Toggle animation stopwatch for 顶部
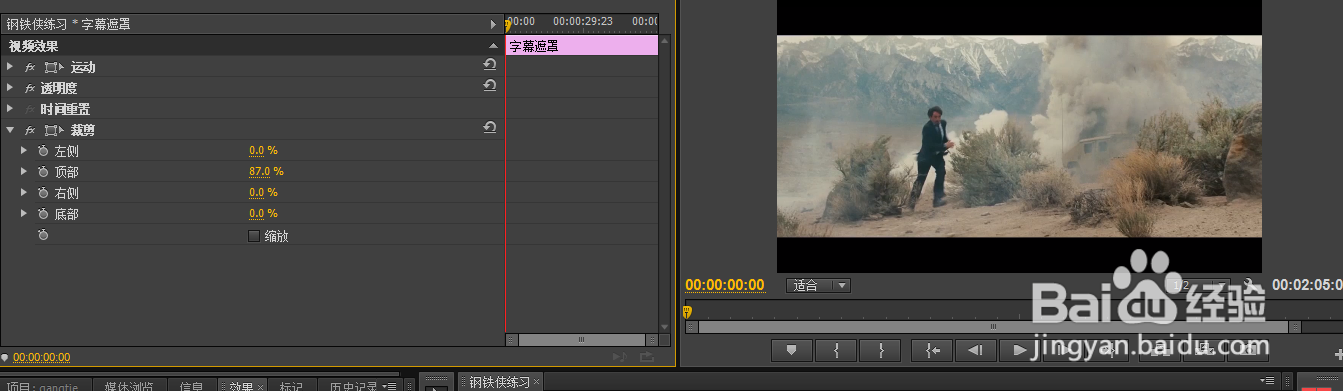The width and height of the screenshot is (1343, 391). (x=42, y=172)
